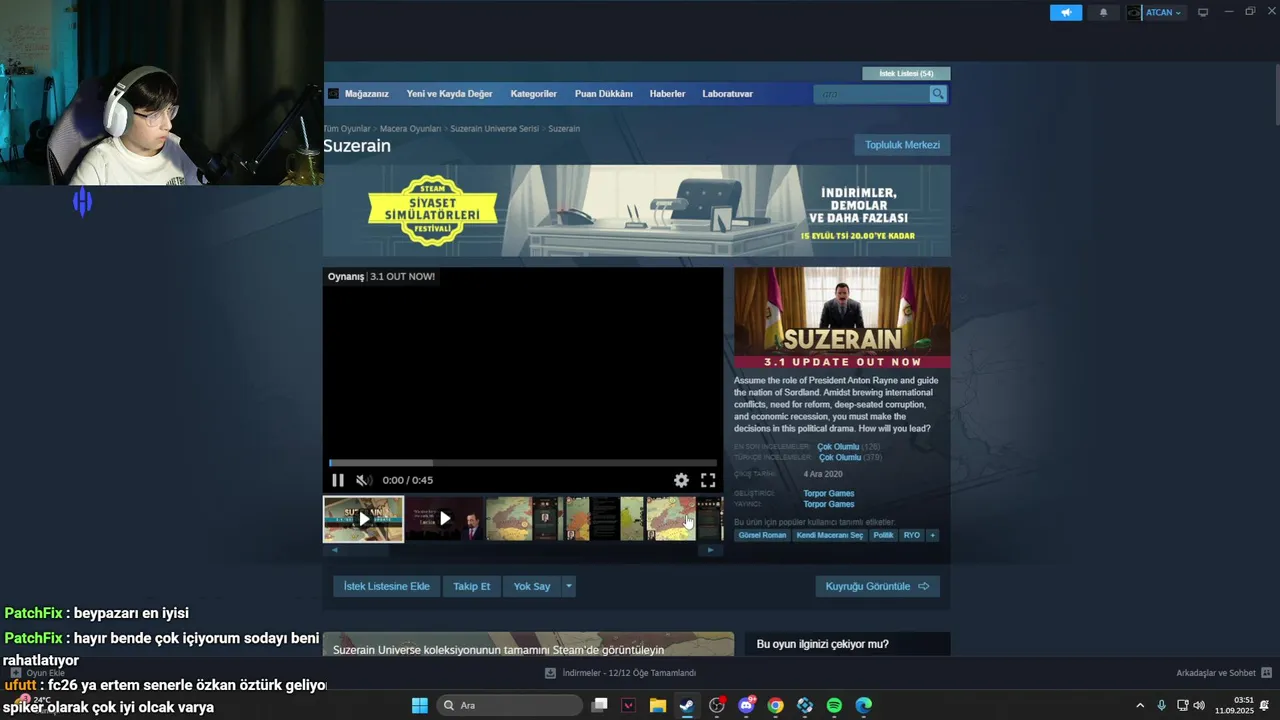Select the Görsel Roman tag
Screen dimensions: 1280x720
pyautogui.click(x=762, y=535)
